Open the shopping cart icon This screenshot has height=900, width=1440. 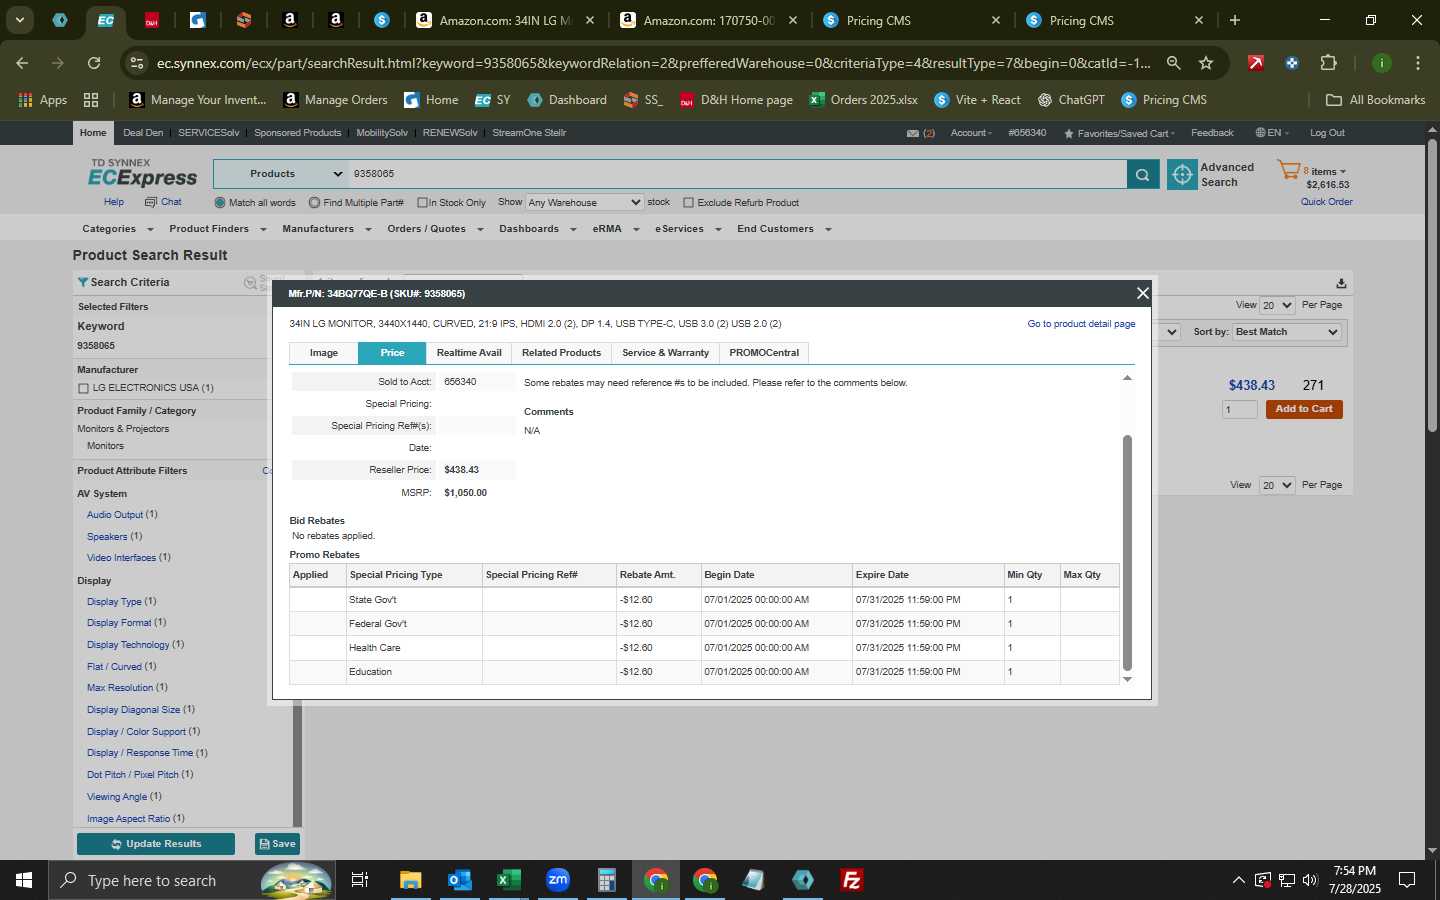click(x=1288, y=171)
